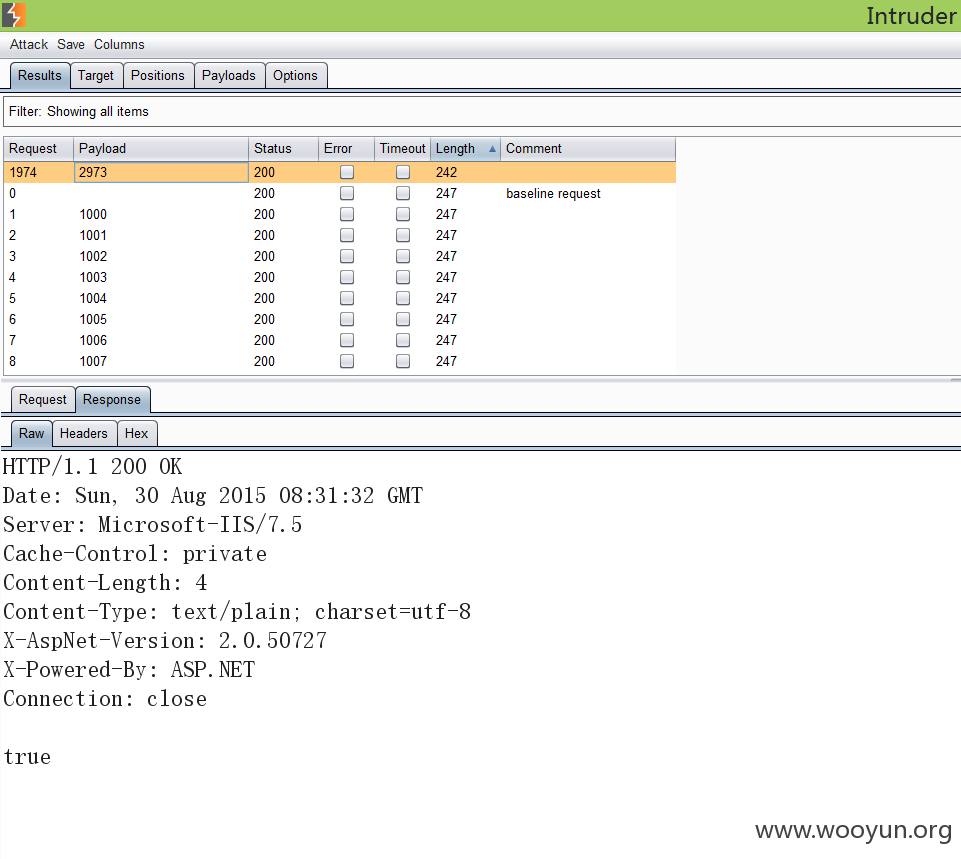The height and width of the screenshot is (859, 961).
Task: Select the baseline request comment cell
Action: 588,194
